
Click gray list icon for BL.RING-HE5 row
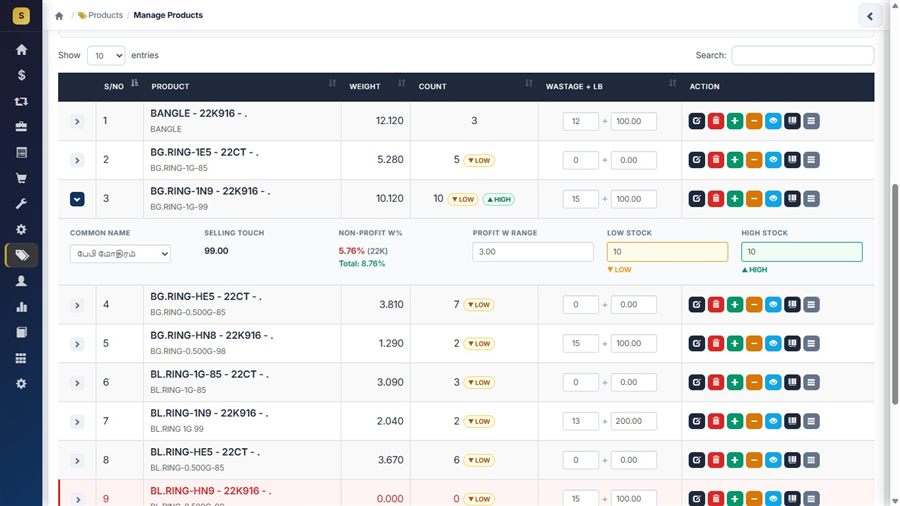point(811,460)
